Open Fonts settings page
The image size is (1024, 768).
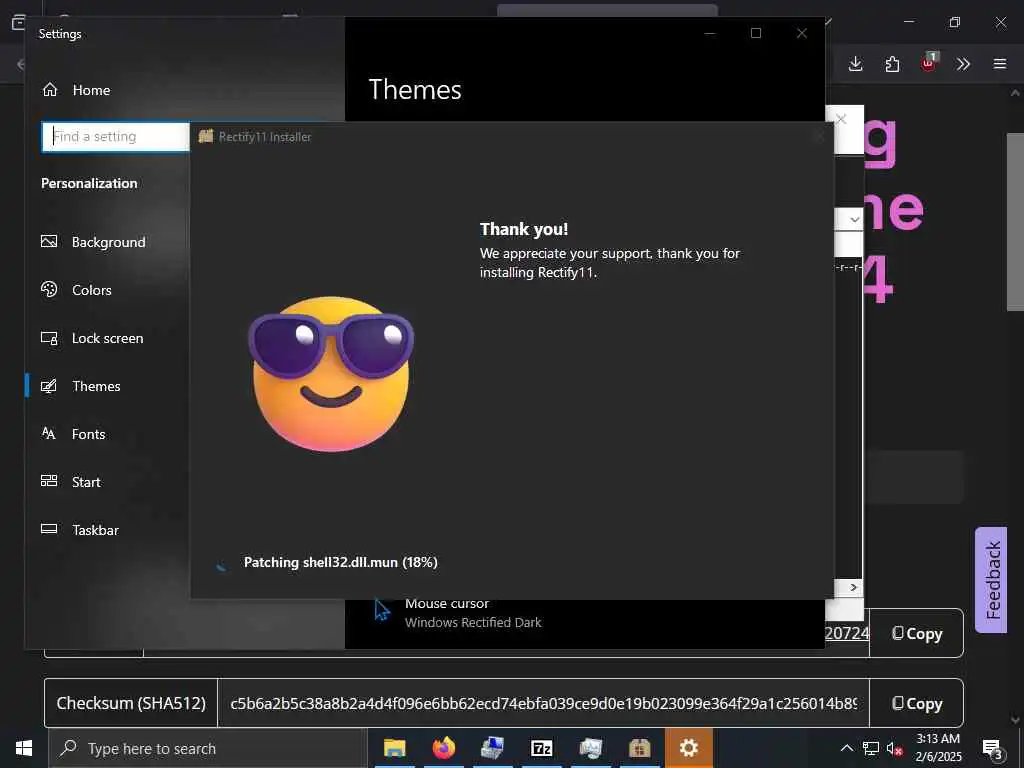coord(73,434)
